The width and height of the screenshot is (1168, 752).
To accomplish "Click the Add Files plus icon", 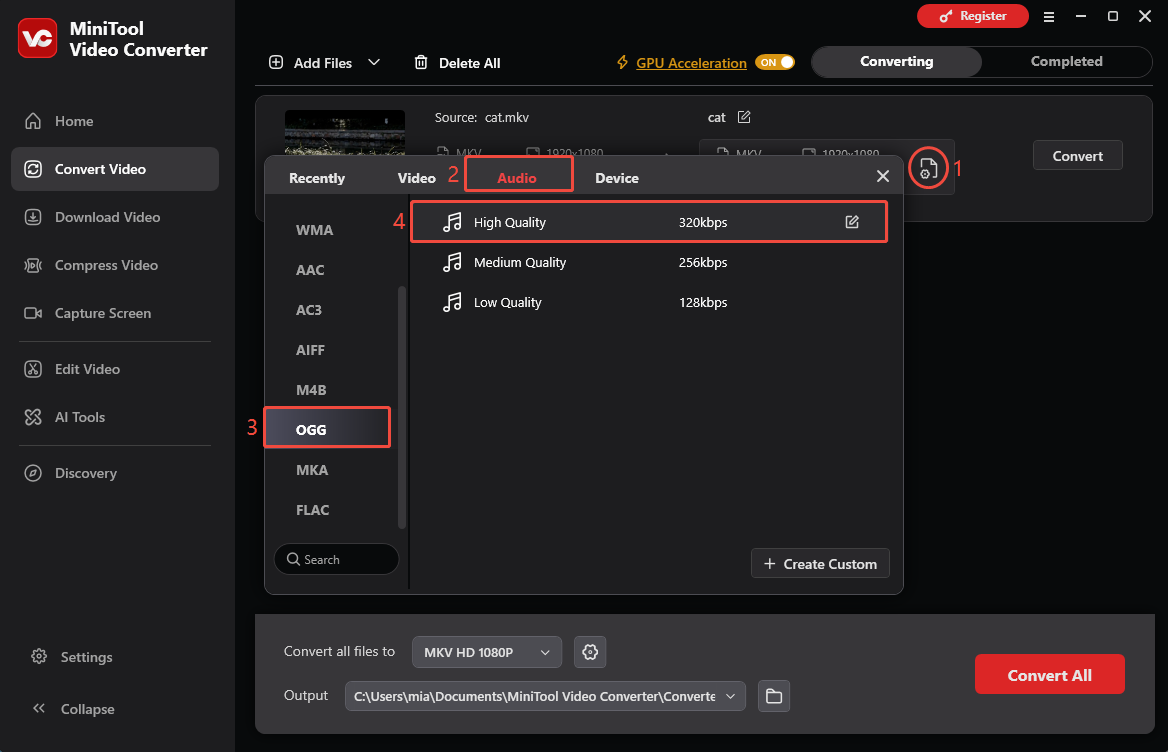I will click(276, 63).
